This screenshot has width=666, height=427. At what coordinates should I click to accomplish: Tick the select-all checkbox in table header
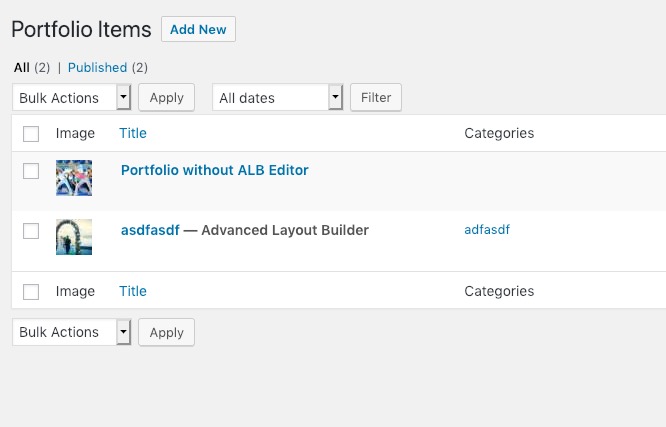pyautogui.click(x=31, y=134)
